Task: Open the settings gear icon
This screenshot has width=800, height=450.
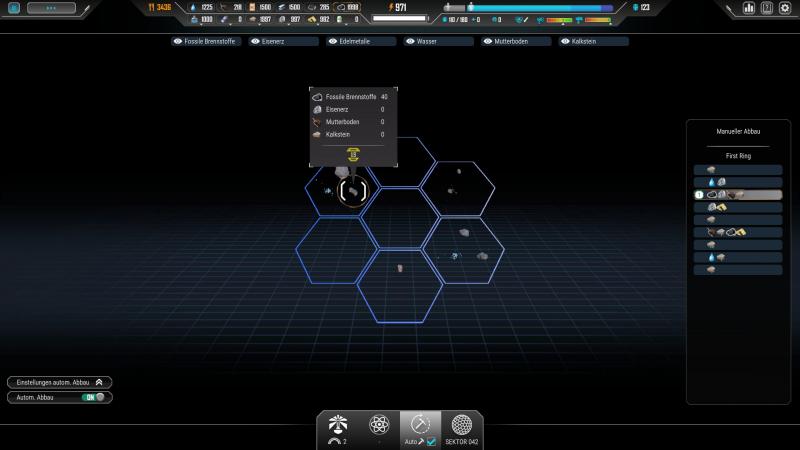Action: 784,8
